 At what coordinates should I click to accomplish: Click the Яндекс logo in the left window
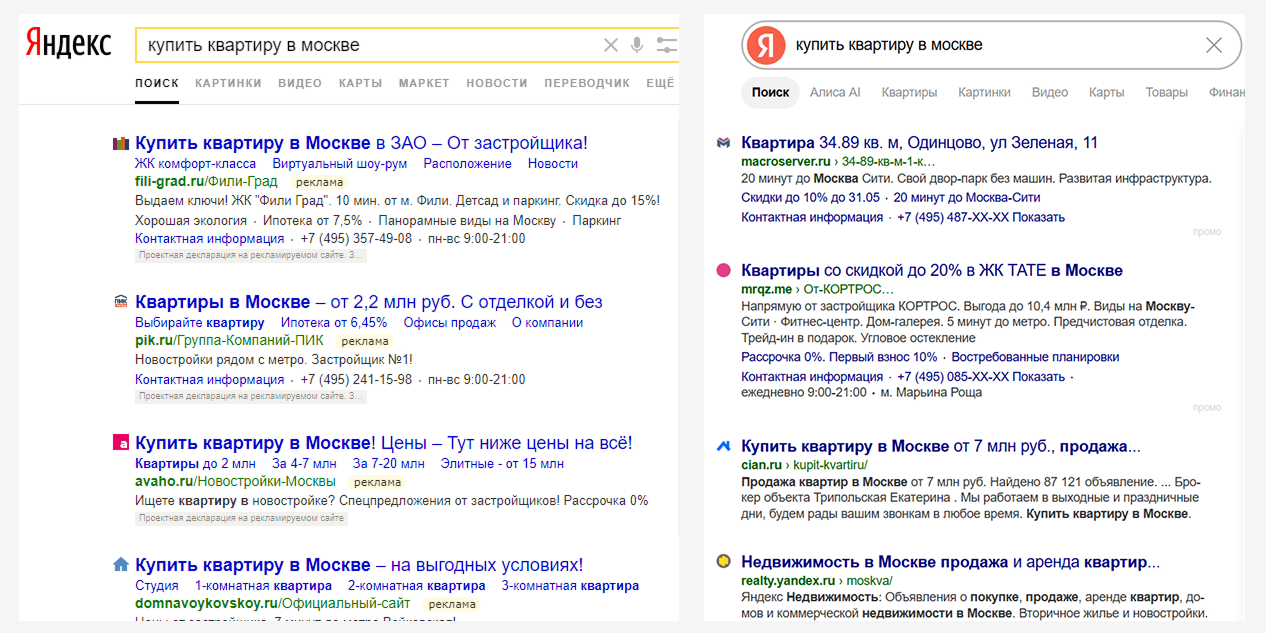click(69, 44)
